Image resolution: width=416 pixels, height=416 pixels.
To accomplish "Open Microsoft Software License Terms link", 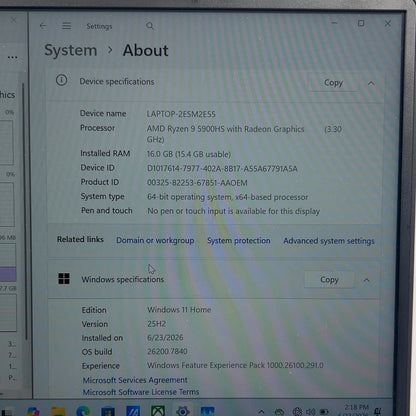I will tap(141, 392).
